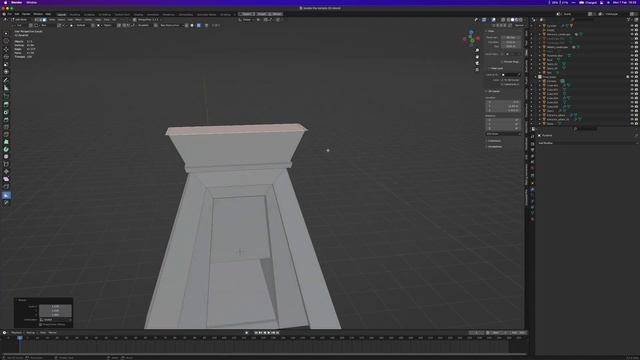640x360 pixels.
Task: Enable the Render Region checkbox
Action: [502, 62]
